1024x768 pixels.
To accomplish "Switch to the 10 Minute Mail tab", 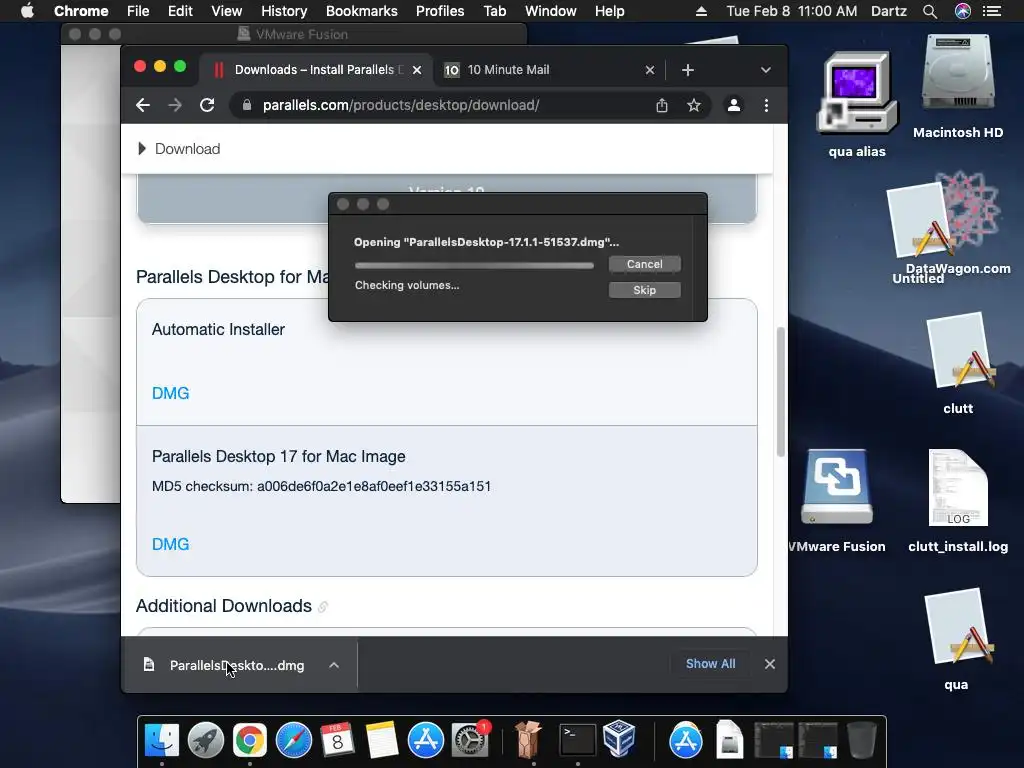I will (x=549, y=70).
